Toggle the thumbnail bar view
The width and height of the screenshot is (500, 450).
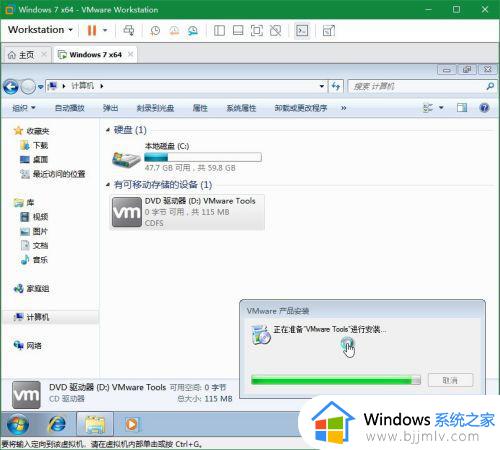(x=238, y=31)
